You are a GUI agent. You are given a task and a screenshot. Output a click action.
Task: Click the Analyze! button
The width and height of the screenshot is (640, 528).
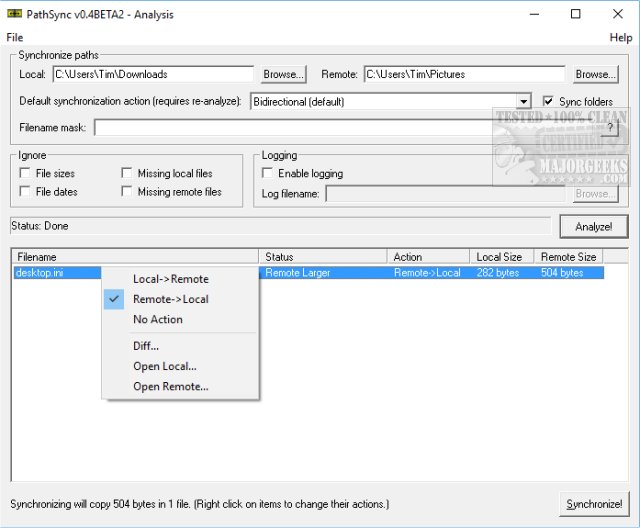[x=593, y=226]
